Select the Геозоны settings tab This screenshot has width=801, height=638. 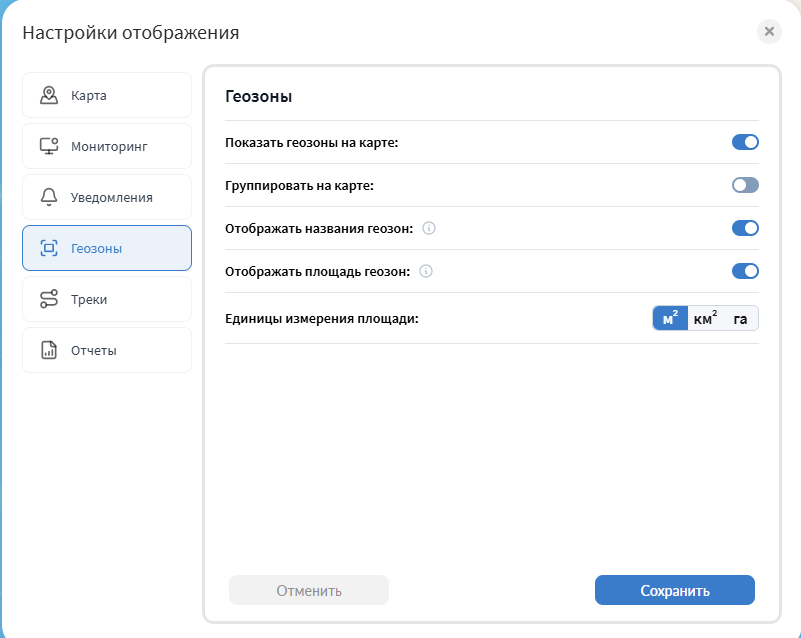click(107, 248)
